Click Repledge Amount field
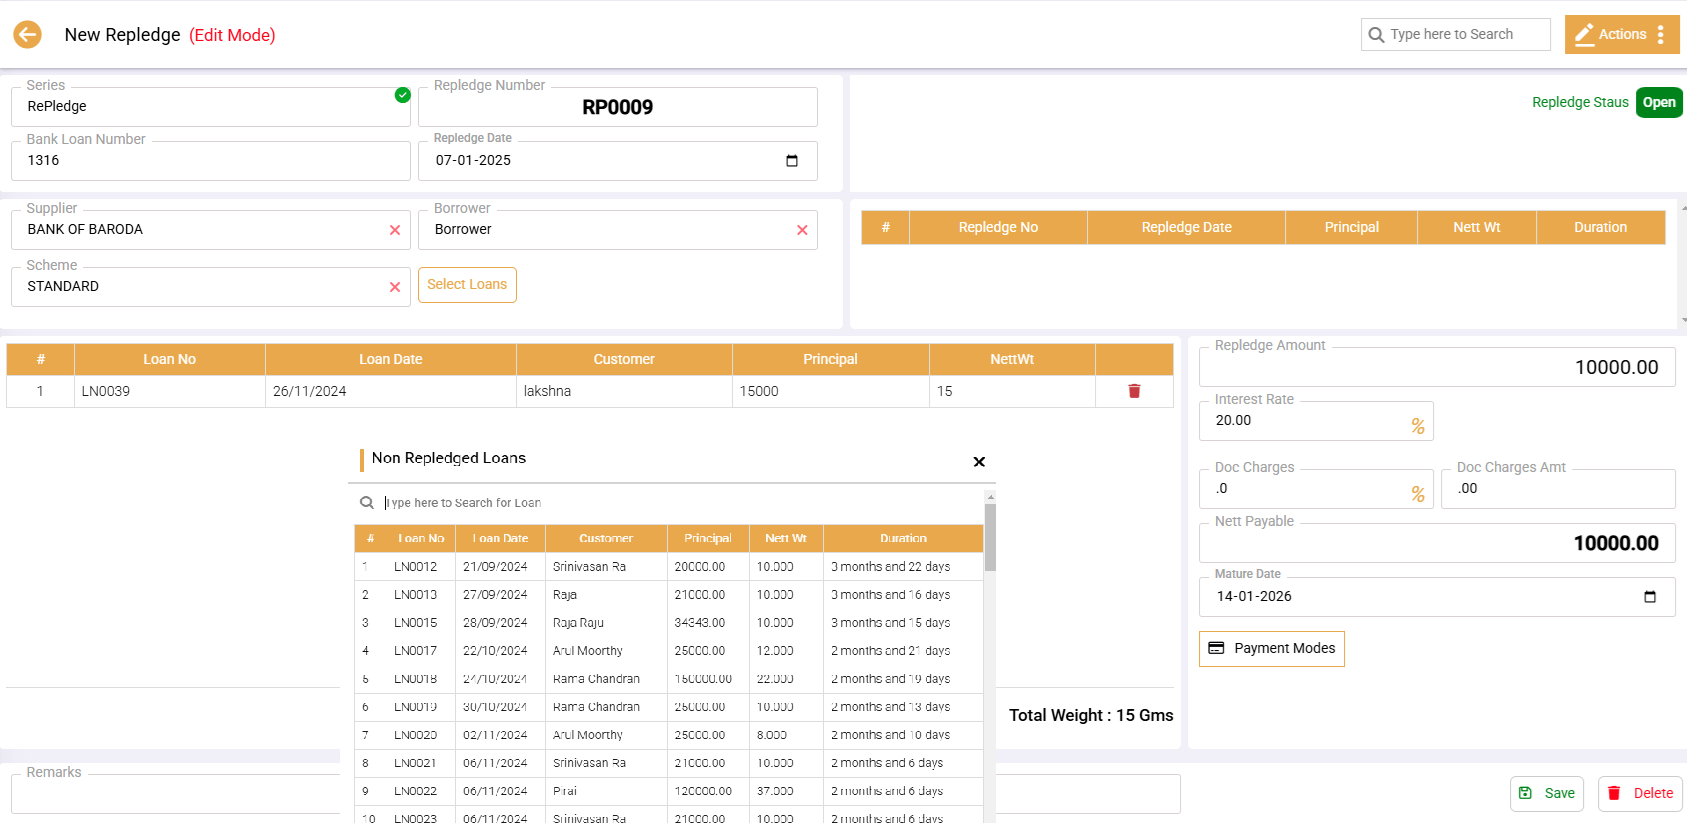1687x823 pixels. [x=1437, y=367]
